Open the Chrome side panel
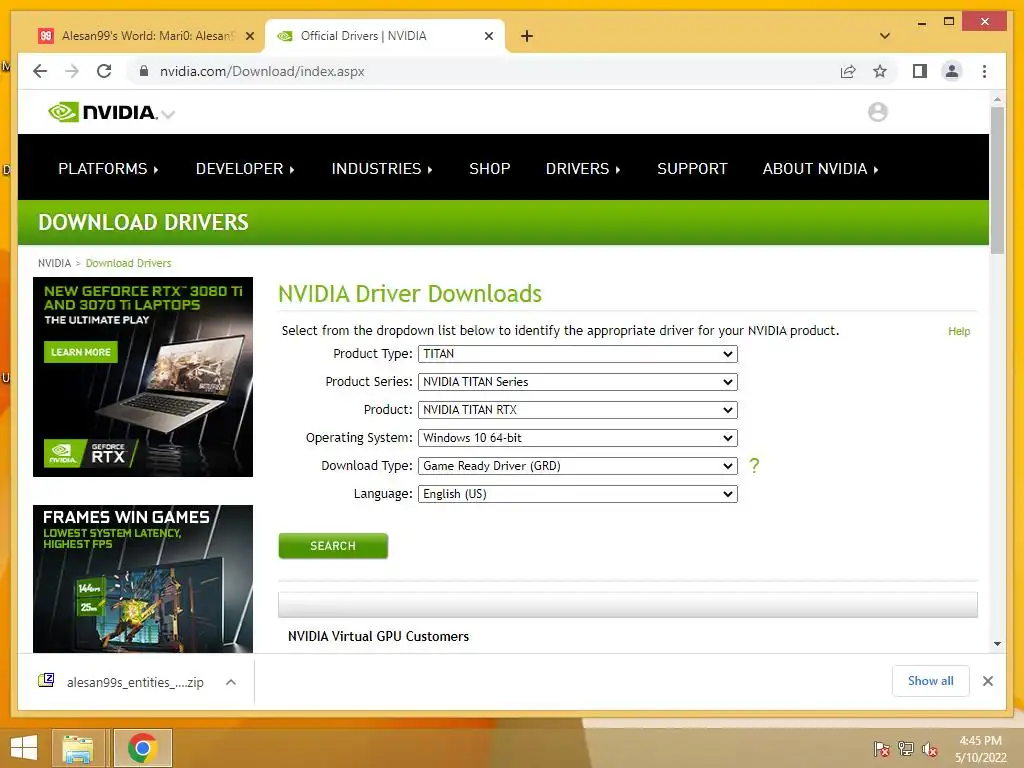The height and width of the screenshot is (768, 1024). pos(920,71)
